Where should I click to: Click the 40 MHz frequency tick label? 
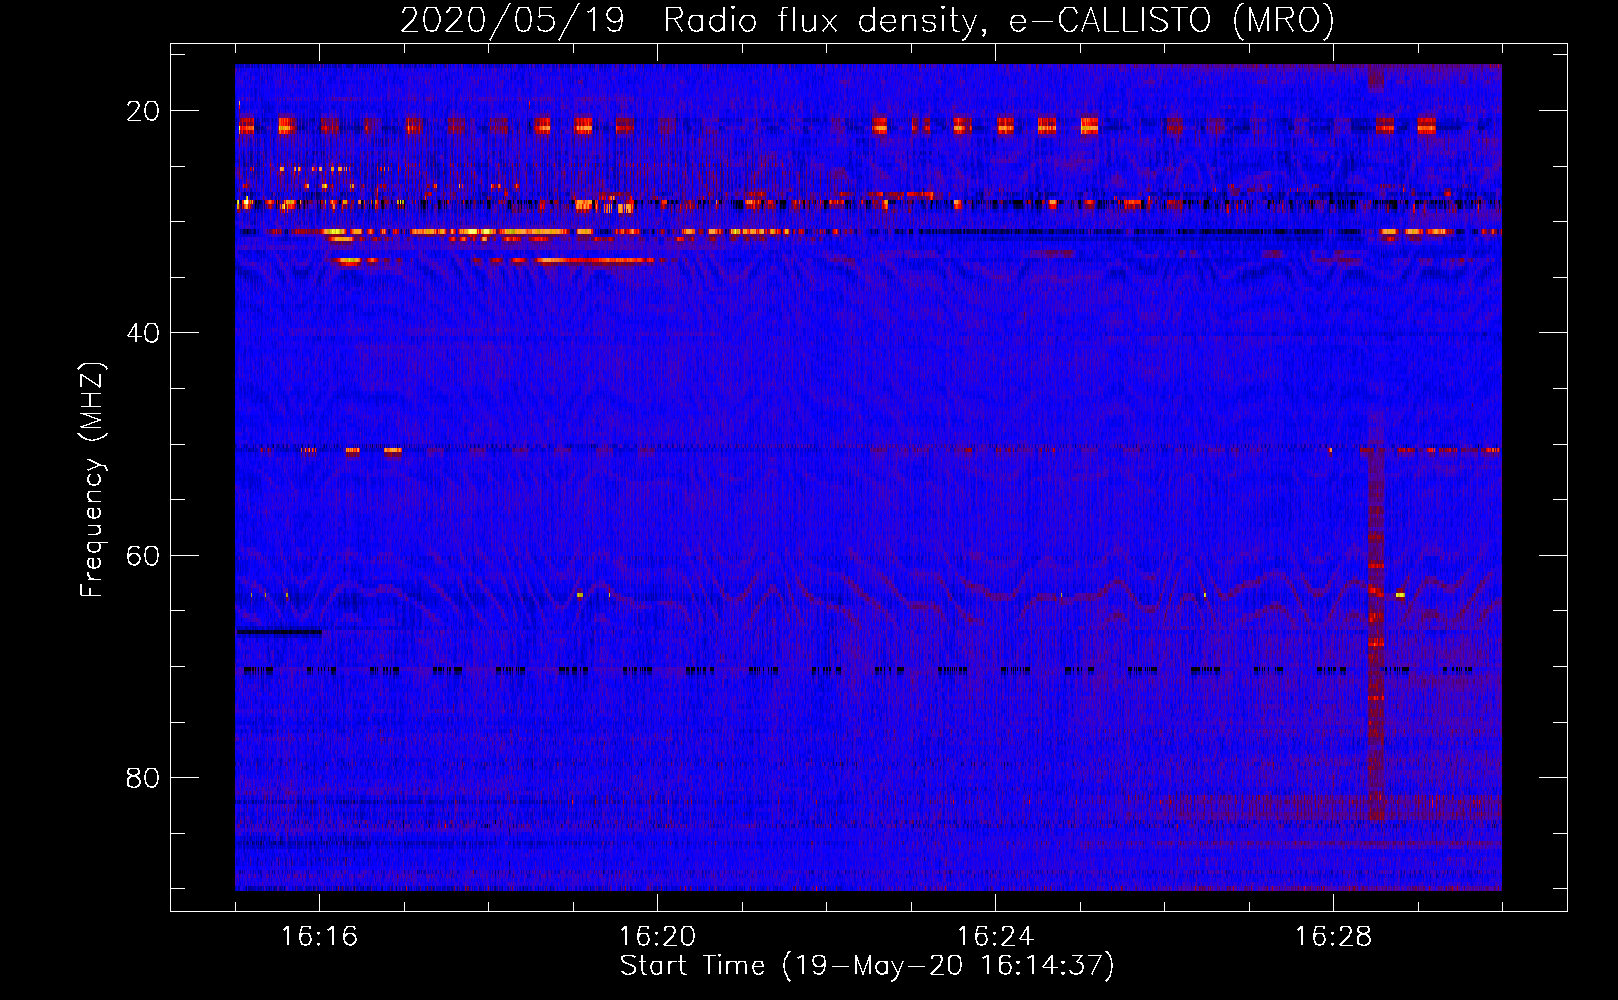point(143,333)
